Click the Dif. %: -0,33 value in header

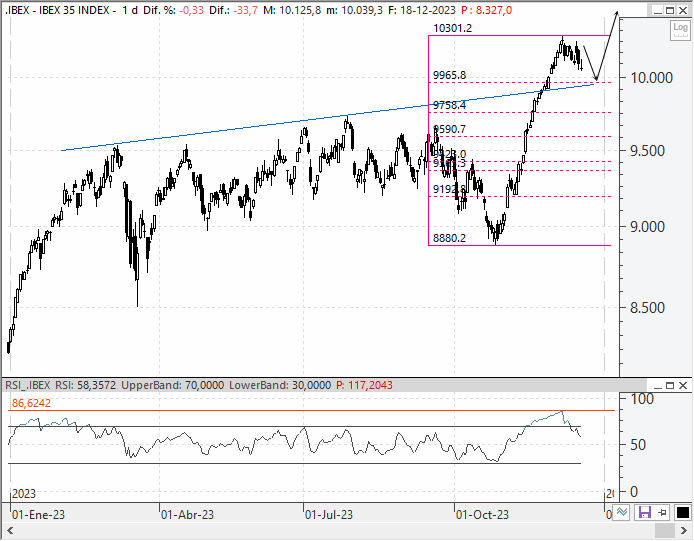coord(174,10)
